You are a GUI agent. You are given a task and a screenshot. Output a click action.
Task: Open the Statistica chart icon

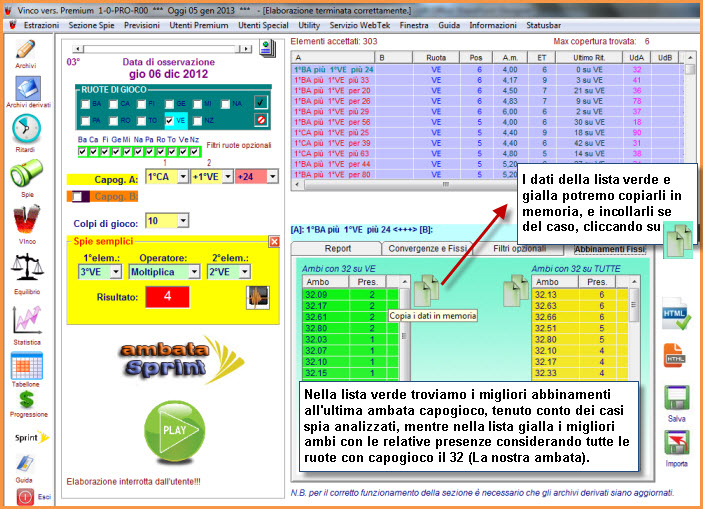[x=27, y=319]
